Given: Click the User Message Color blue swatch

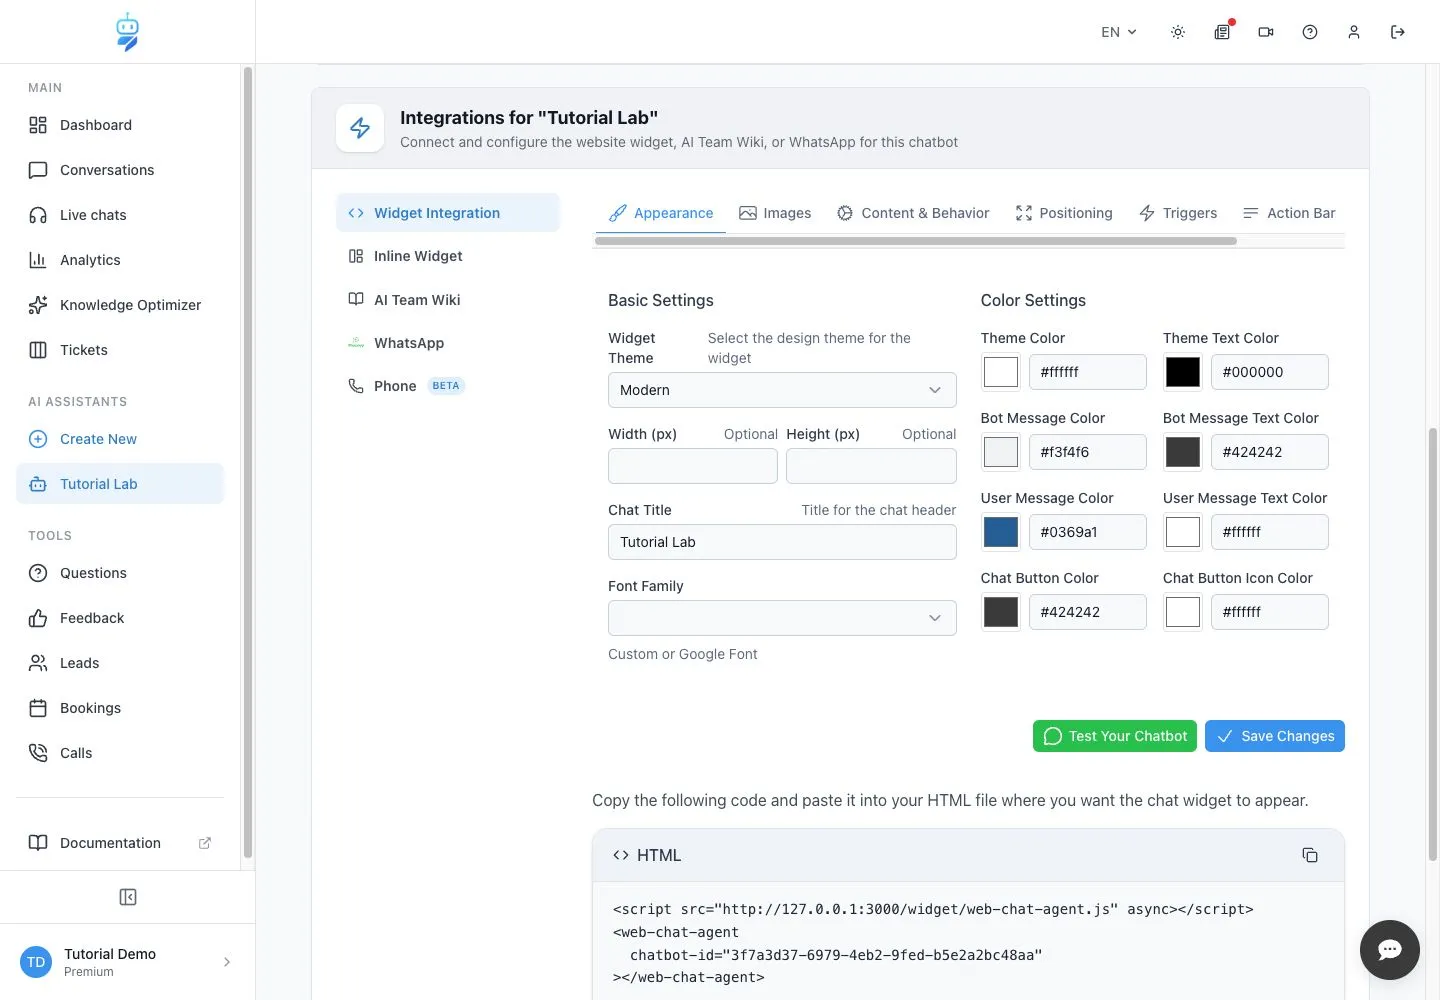Looking at the screenshot, I should (x=1001, y=532).
